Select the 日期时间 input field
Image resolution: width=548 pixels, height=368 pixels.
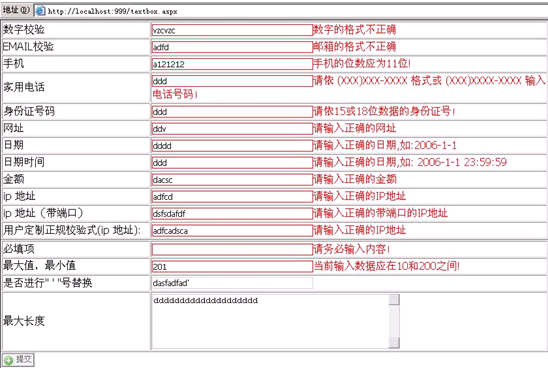(232, 163)
